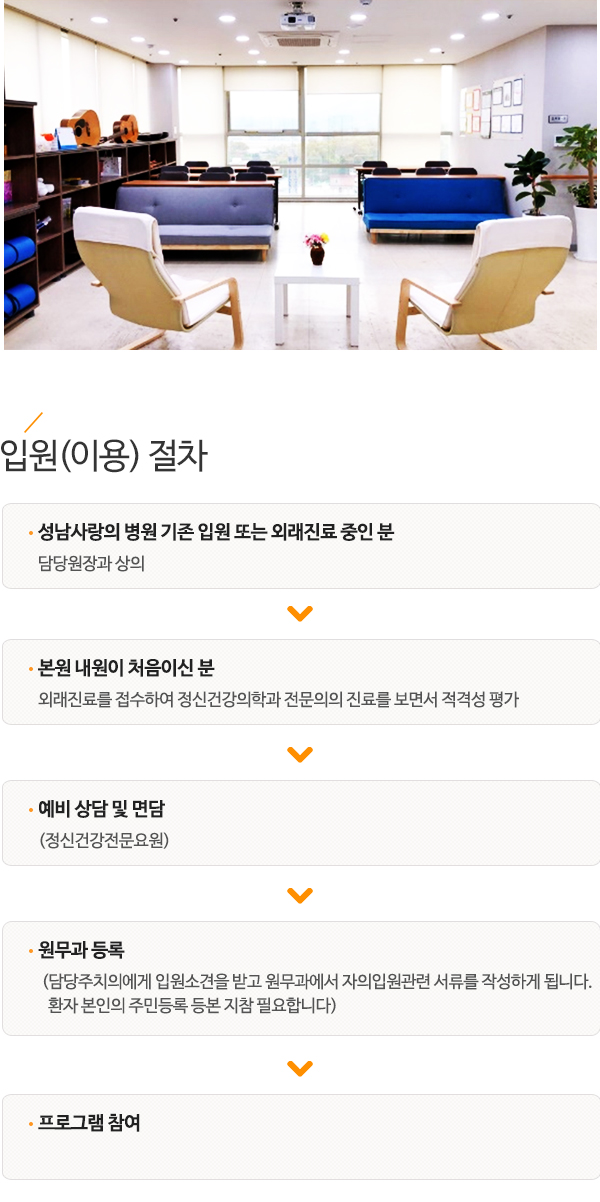600x1202 pixels.
Task: Click the down chevron above the 원무과 등록 box
Action: click(x=300, y=895)
